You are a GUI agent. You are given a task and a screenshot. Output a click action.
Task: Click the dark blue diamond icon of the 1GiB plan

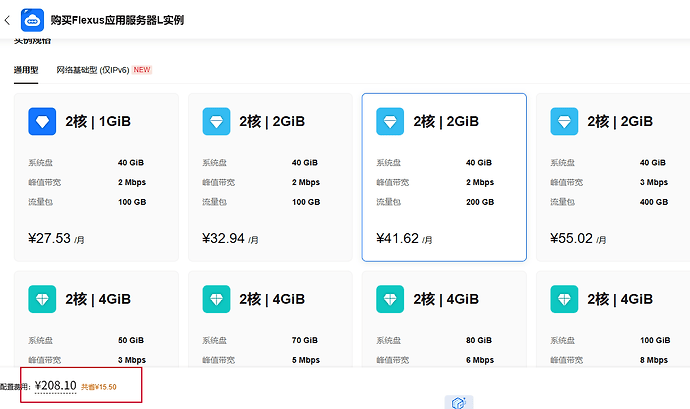click(x=42, y=122)
